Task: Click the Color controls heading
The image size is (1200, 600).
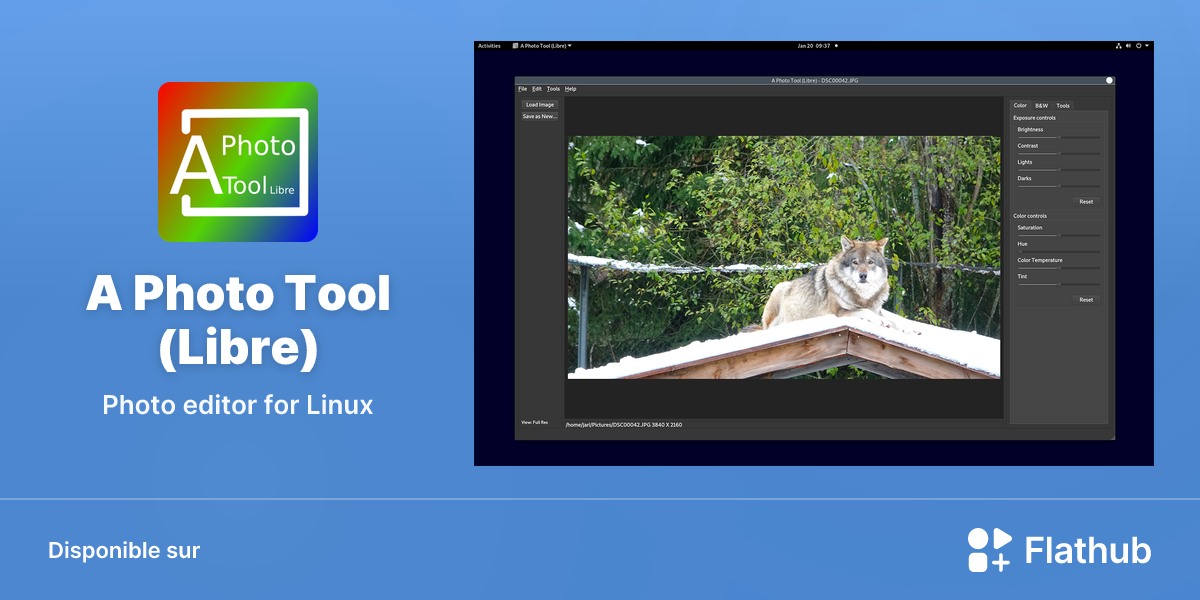Action: (1030, 216)
